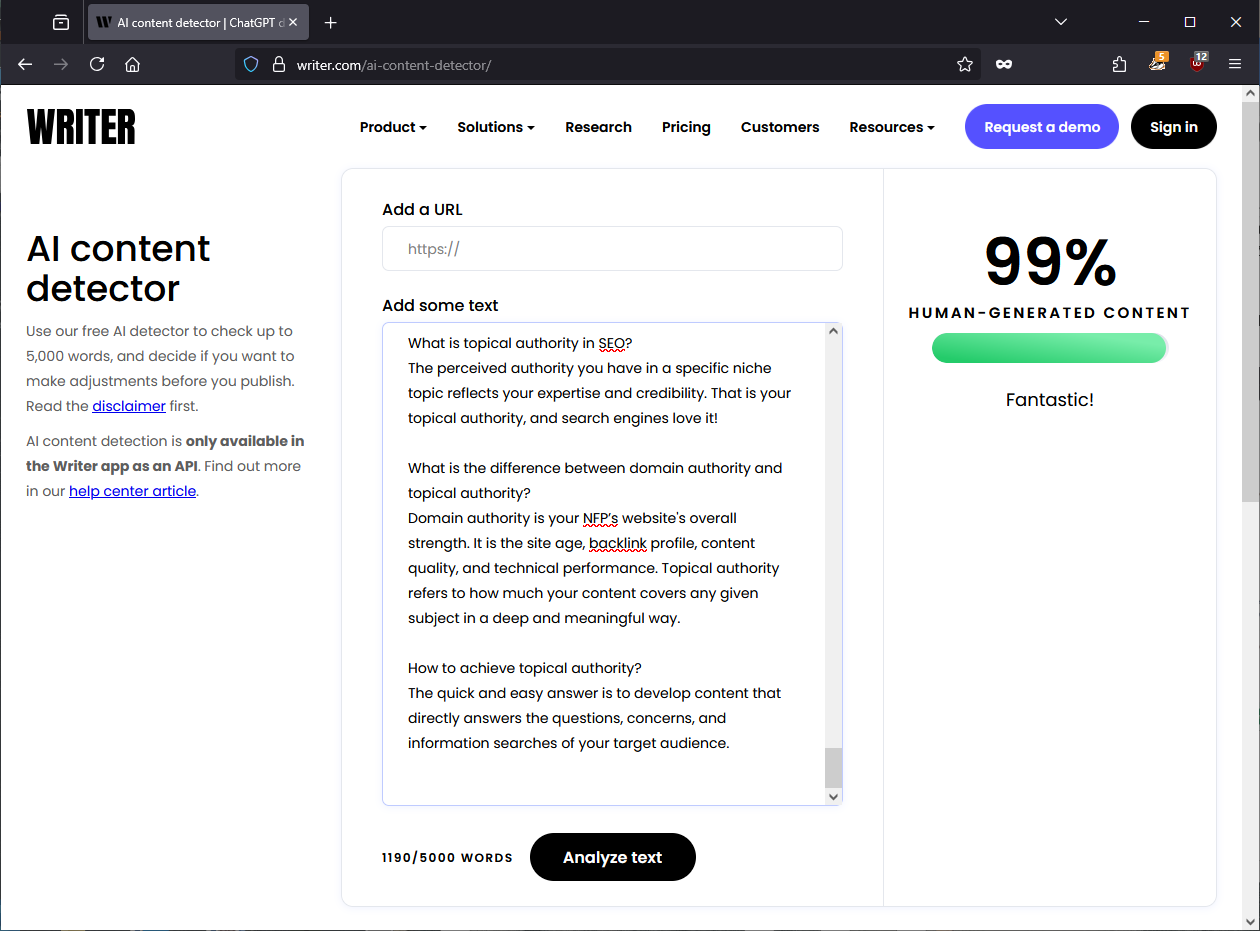Viewport: 1260px width, 931px height.
Task: Click the page scrollbar thumb
Action: [1249, 300]
